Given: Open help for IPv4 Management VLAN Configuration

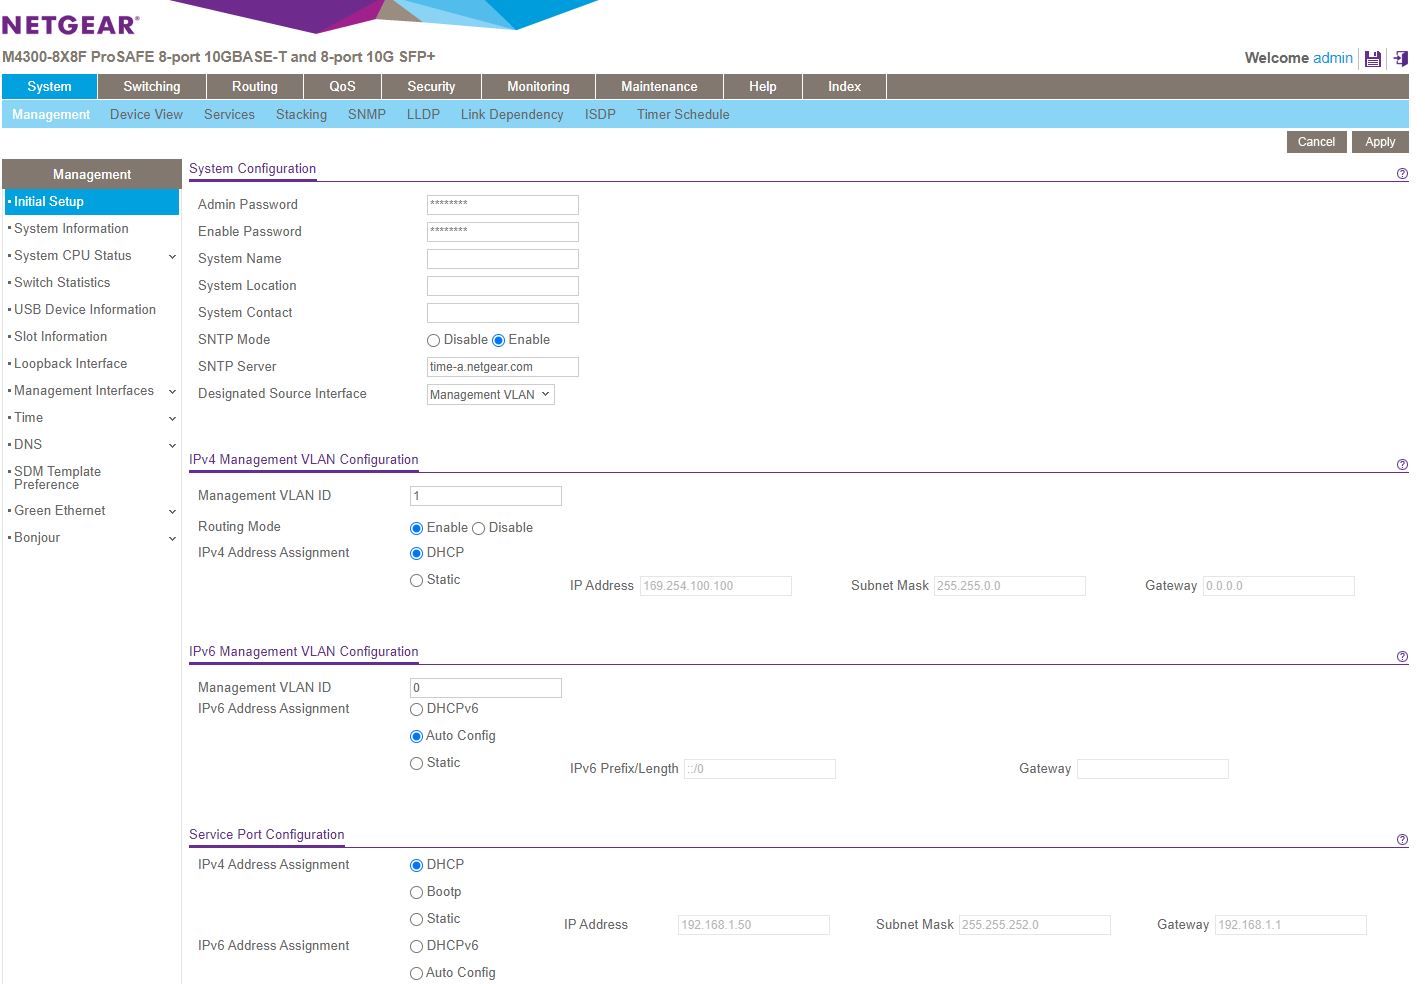Looking at the screenshot, I should pos(1402,465).
